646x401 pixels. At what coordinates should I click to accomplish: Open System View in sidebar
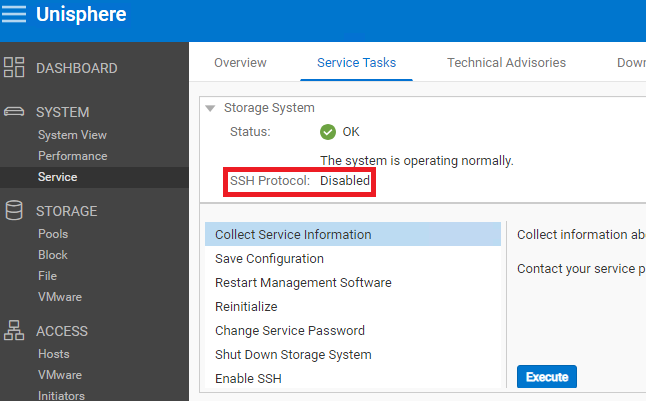tap(72, 135)
